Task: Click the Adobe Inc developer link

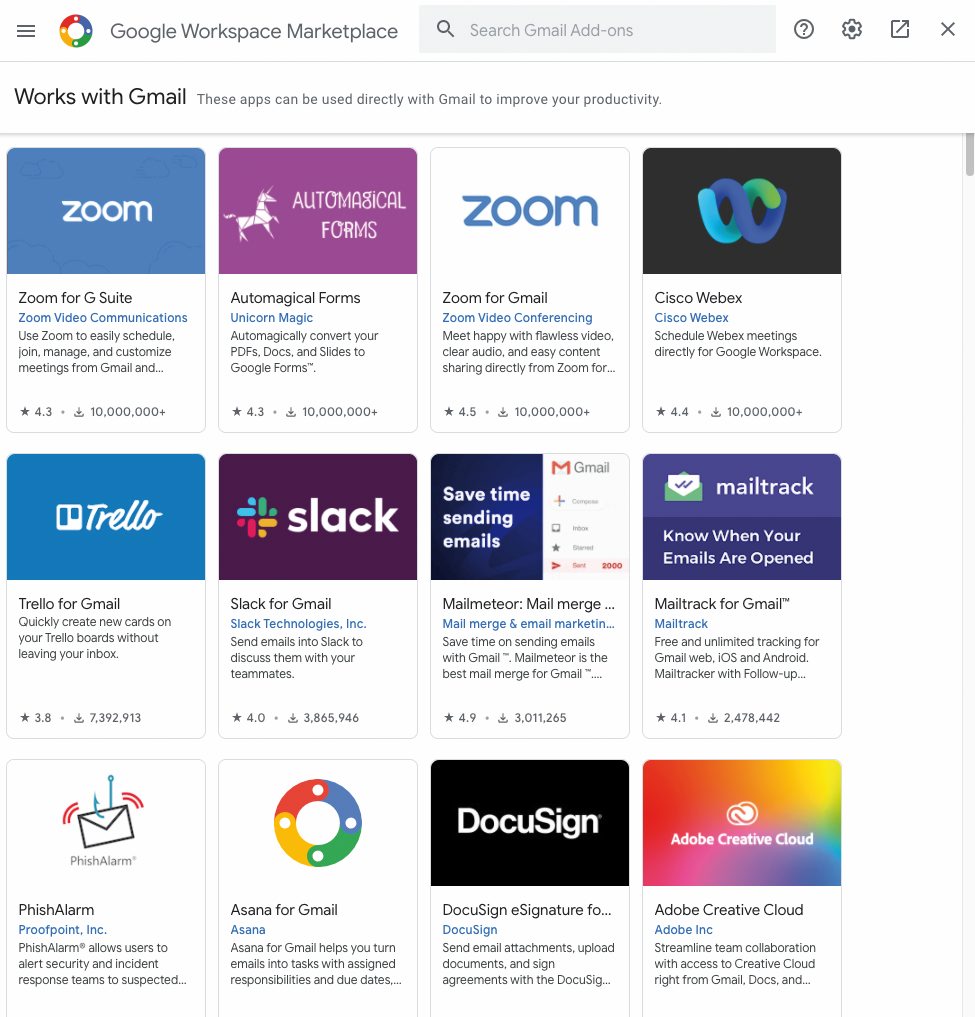Action: pyautogui.click(x=683, y=930)
